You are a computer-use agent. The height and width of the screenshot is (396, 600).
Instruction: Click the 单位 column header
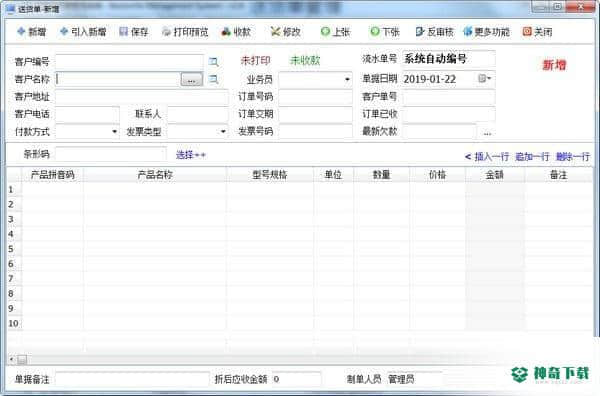[333, 175]
